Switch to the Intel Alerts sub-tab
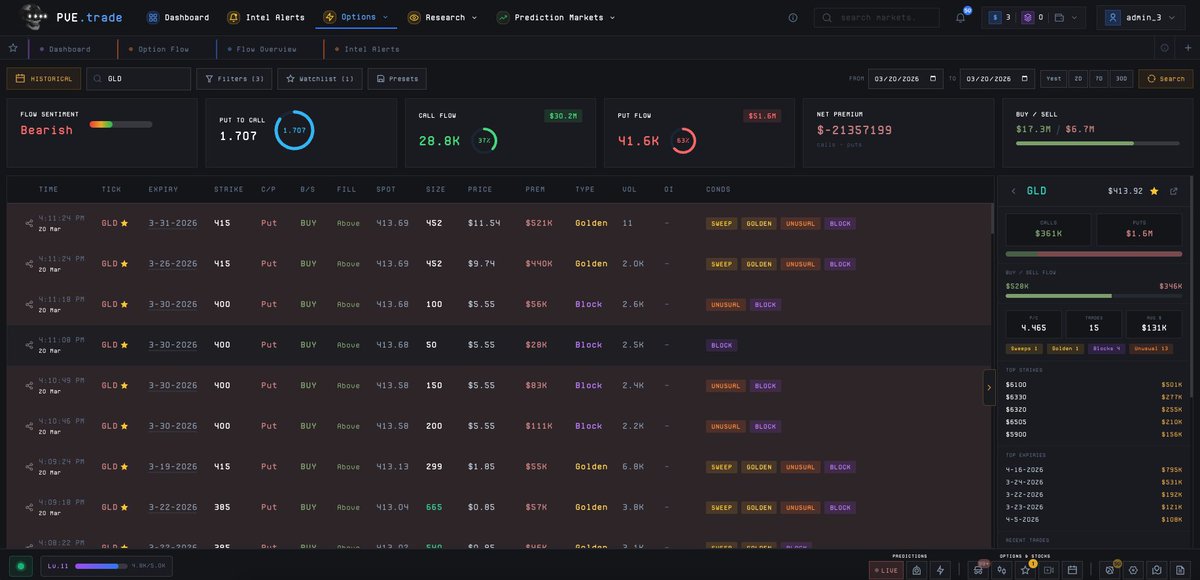This screenshot has height=580, width=1200. tap(371, 48)
